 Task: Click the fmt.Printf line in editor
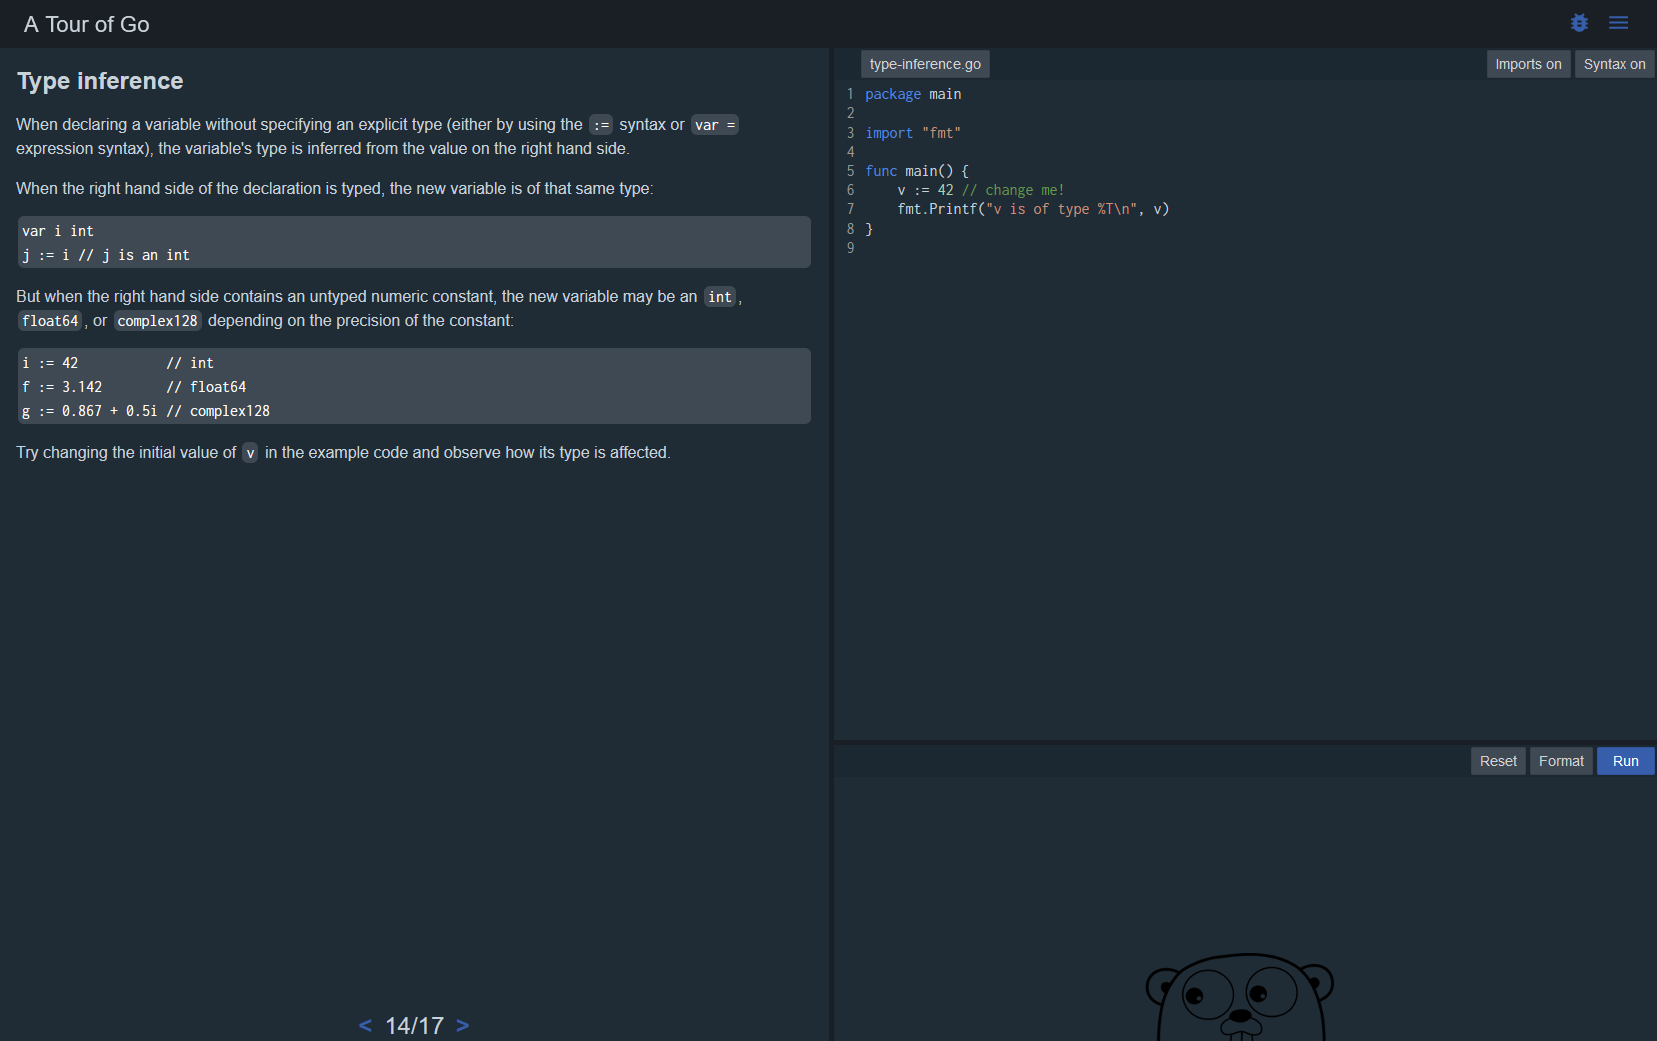[1032, 209]
